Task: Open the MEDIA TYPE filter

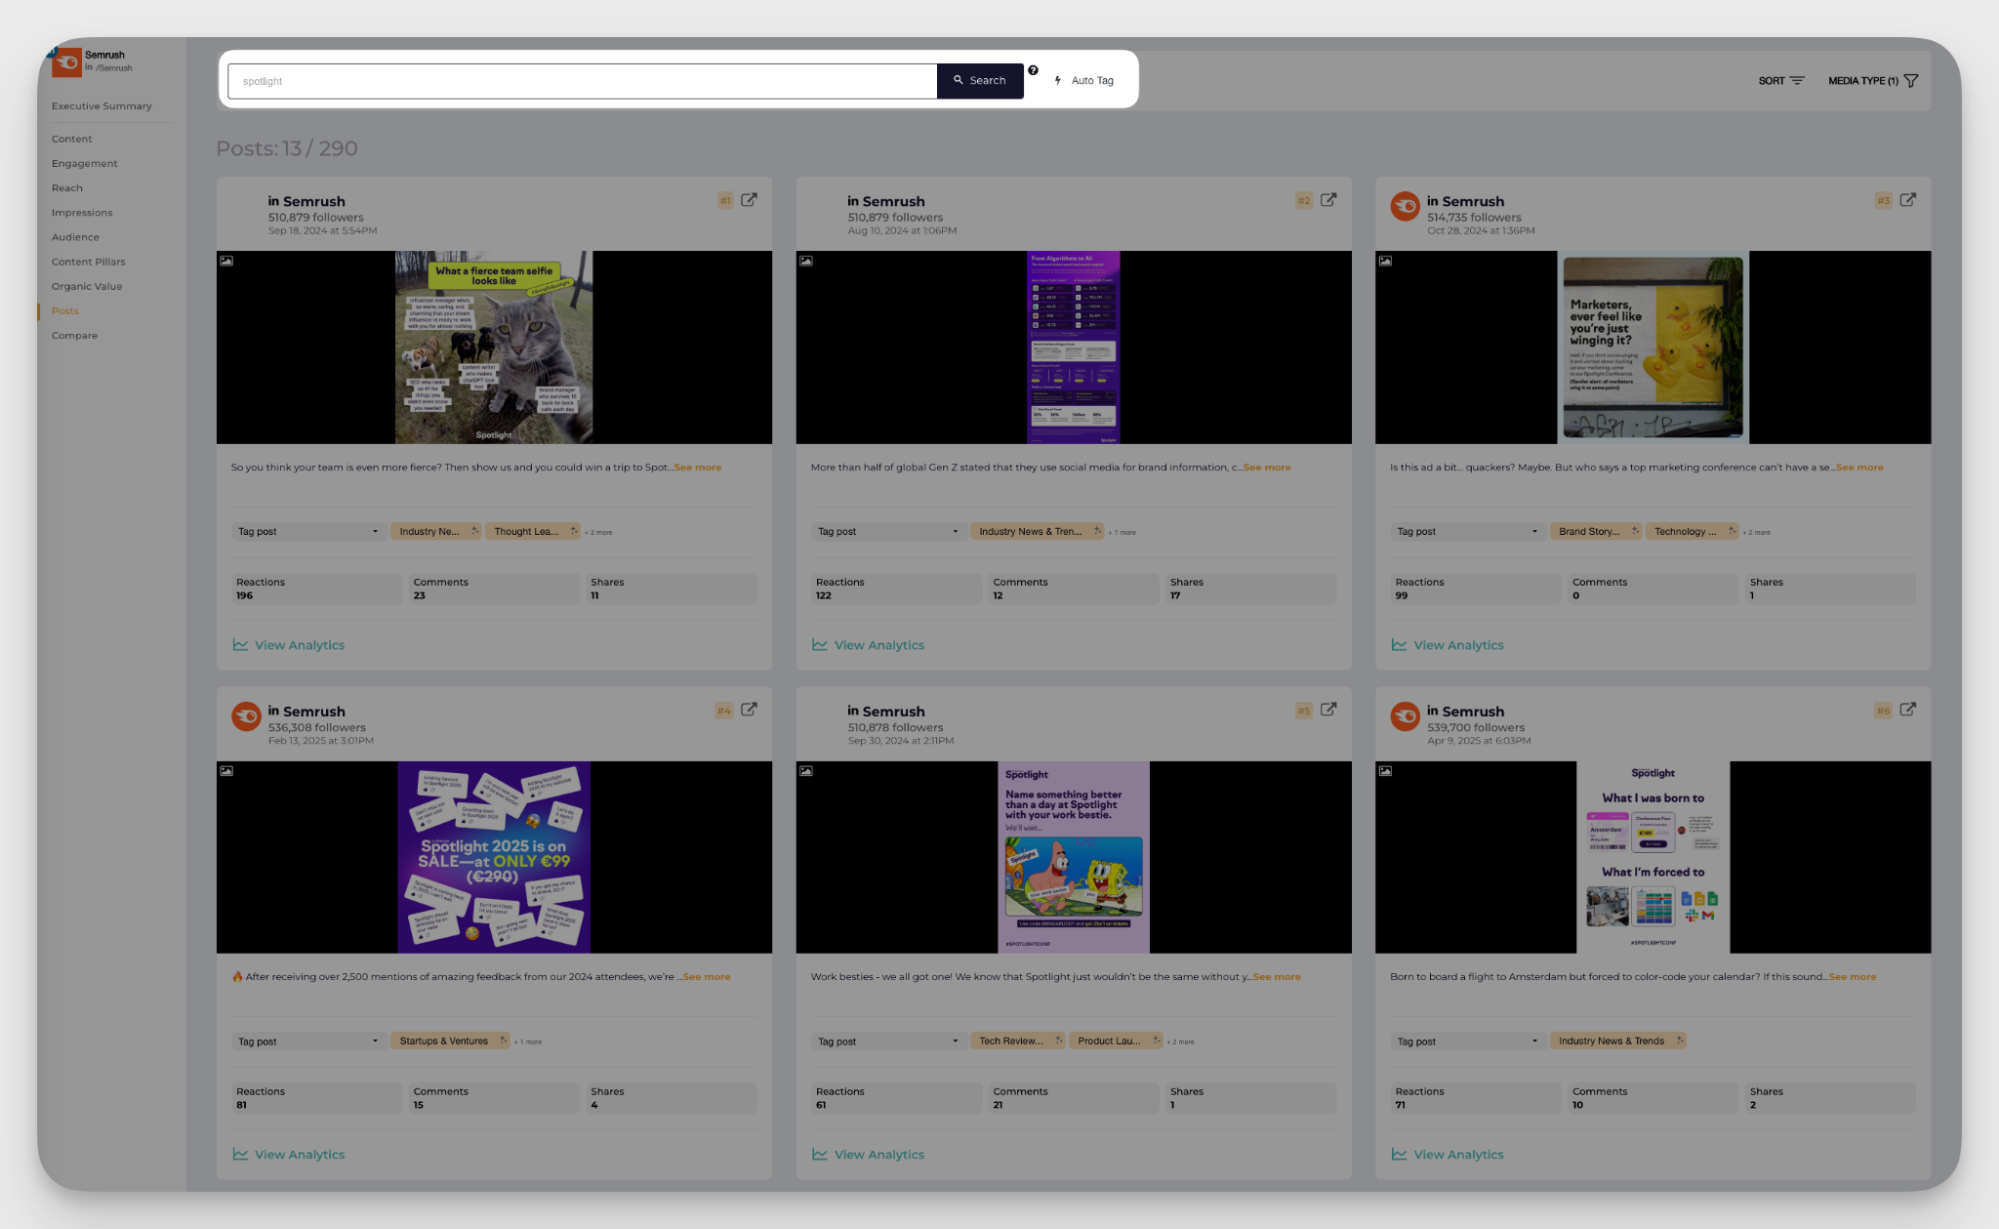Action: tap(1873, 81)
